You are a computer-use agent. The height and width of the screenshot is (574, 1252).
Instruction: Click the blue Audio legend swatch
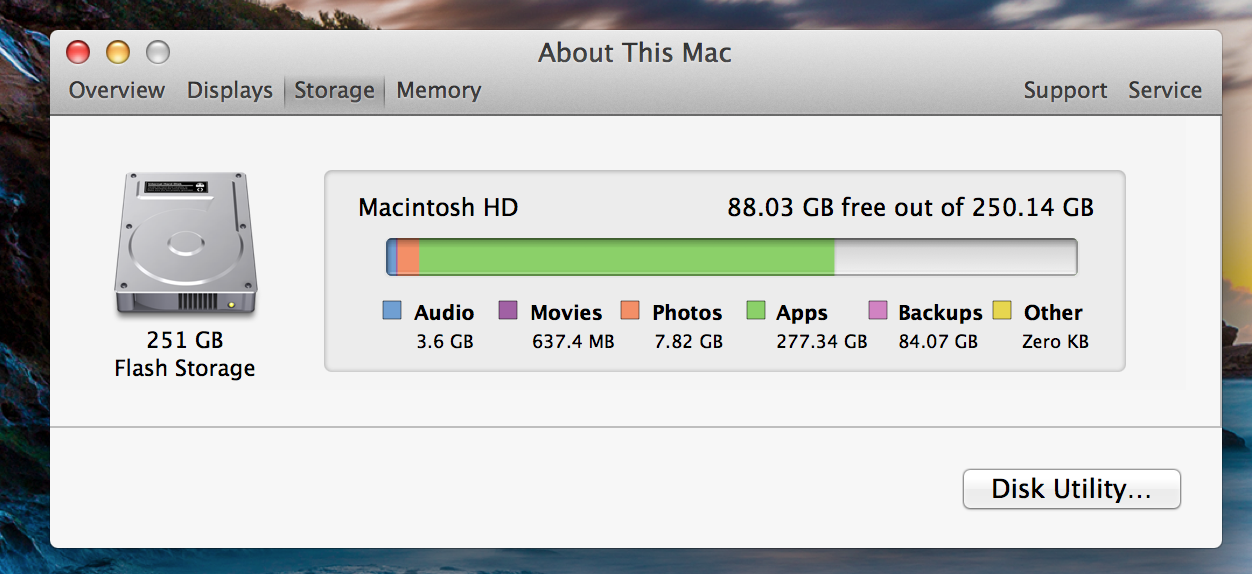tap(393, 310)
